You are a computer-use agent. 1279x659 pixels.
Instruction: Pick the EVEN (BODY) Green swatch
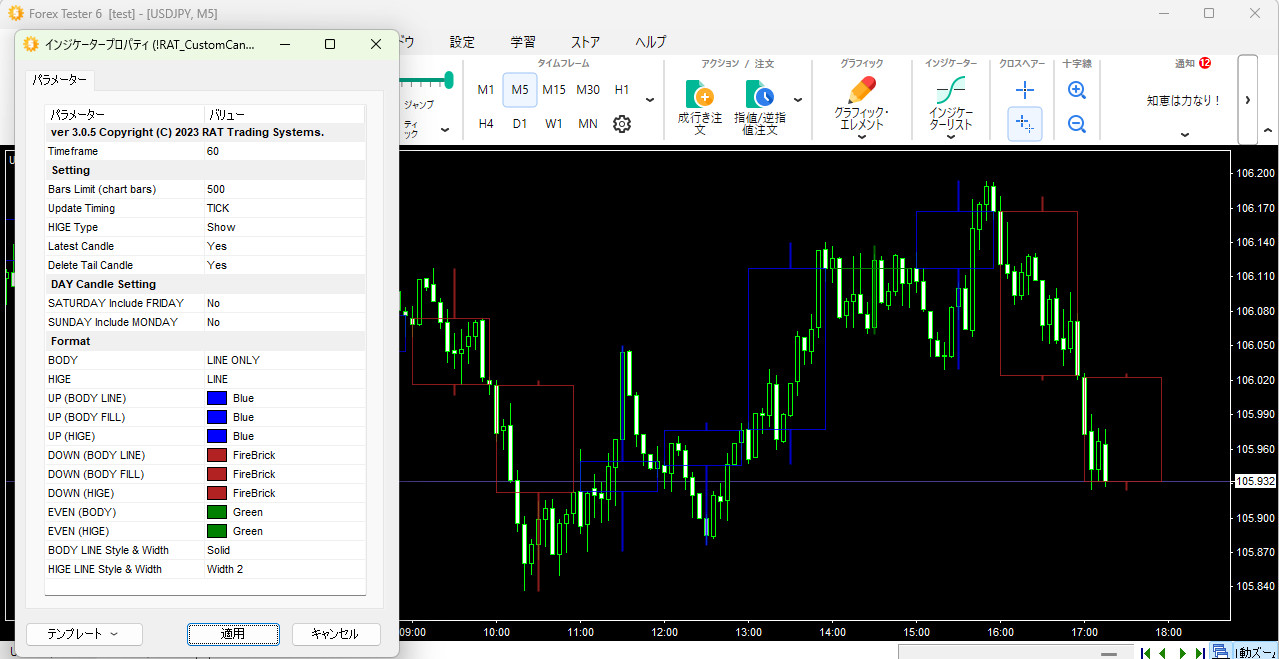click(217, 512)
